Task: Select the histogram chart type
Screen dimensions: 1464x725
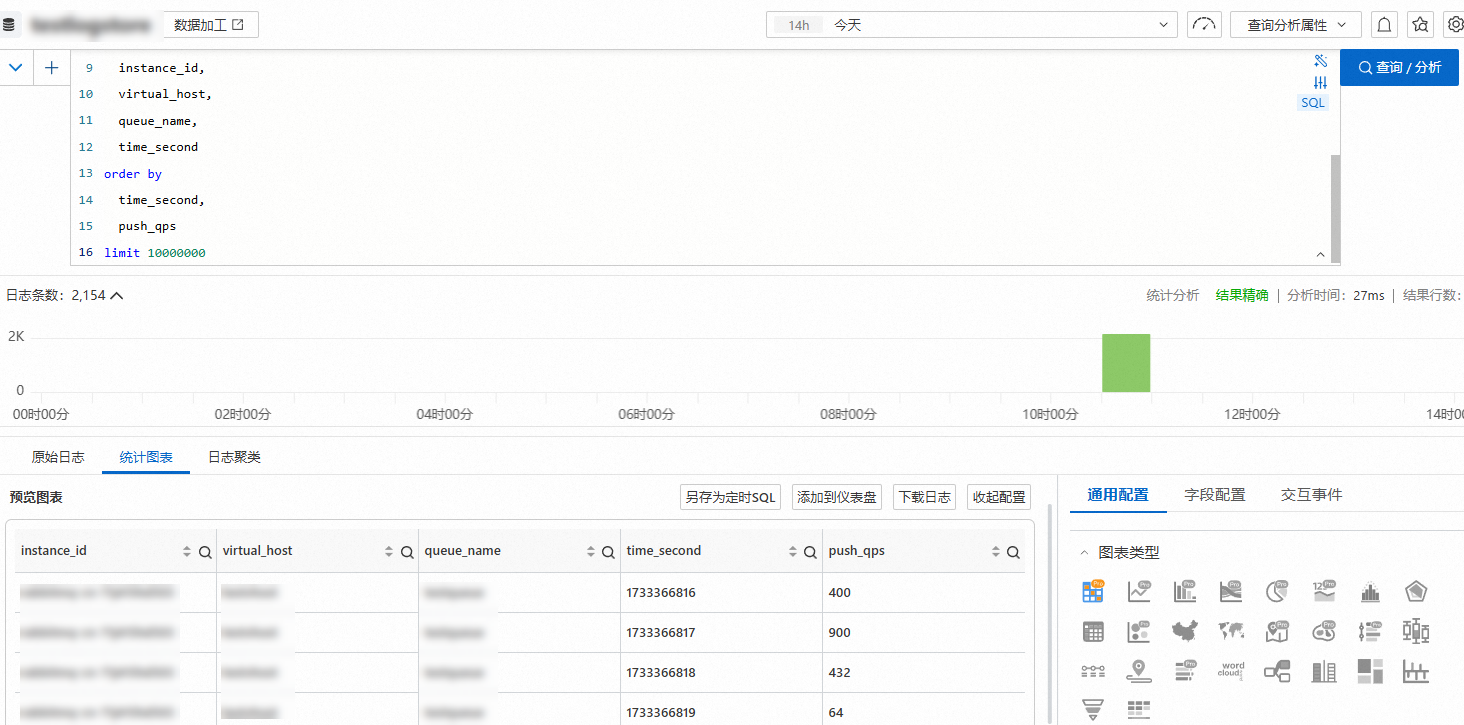Action: click(x=1370, y=591)
